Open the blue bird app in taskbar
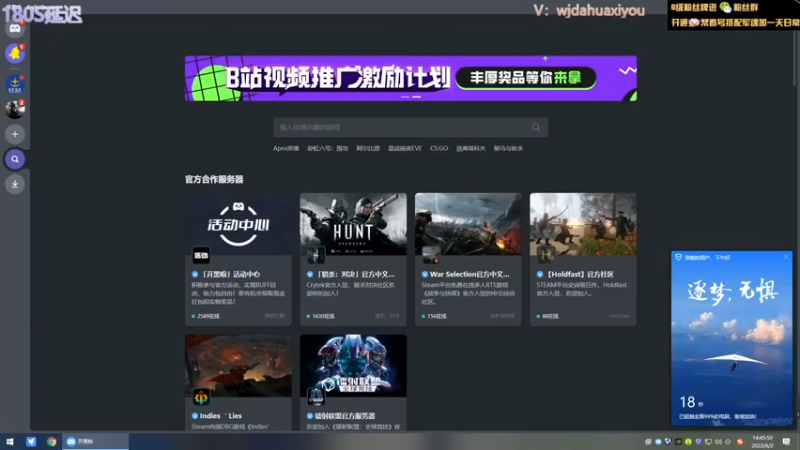The image size is (800, 450). coord(31,442)
